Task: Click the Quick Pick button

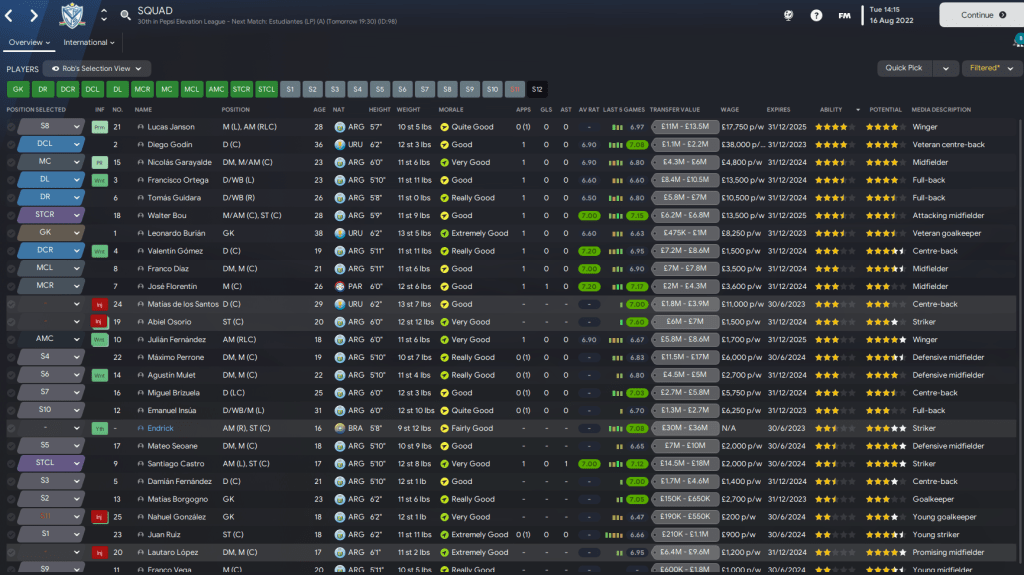Action: click(904, 68)
